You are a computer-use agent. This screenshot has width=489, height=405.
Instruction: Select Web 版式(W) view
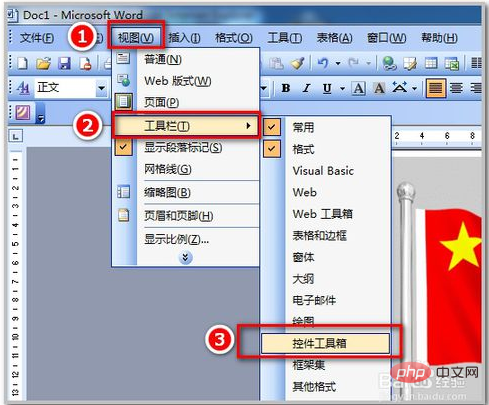click(x=186, y=81)
